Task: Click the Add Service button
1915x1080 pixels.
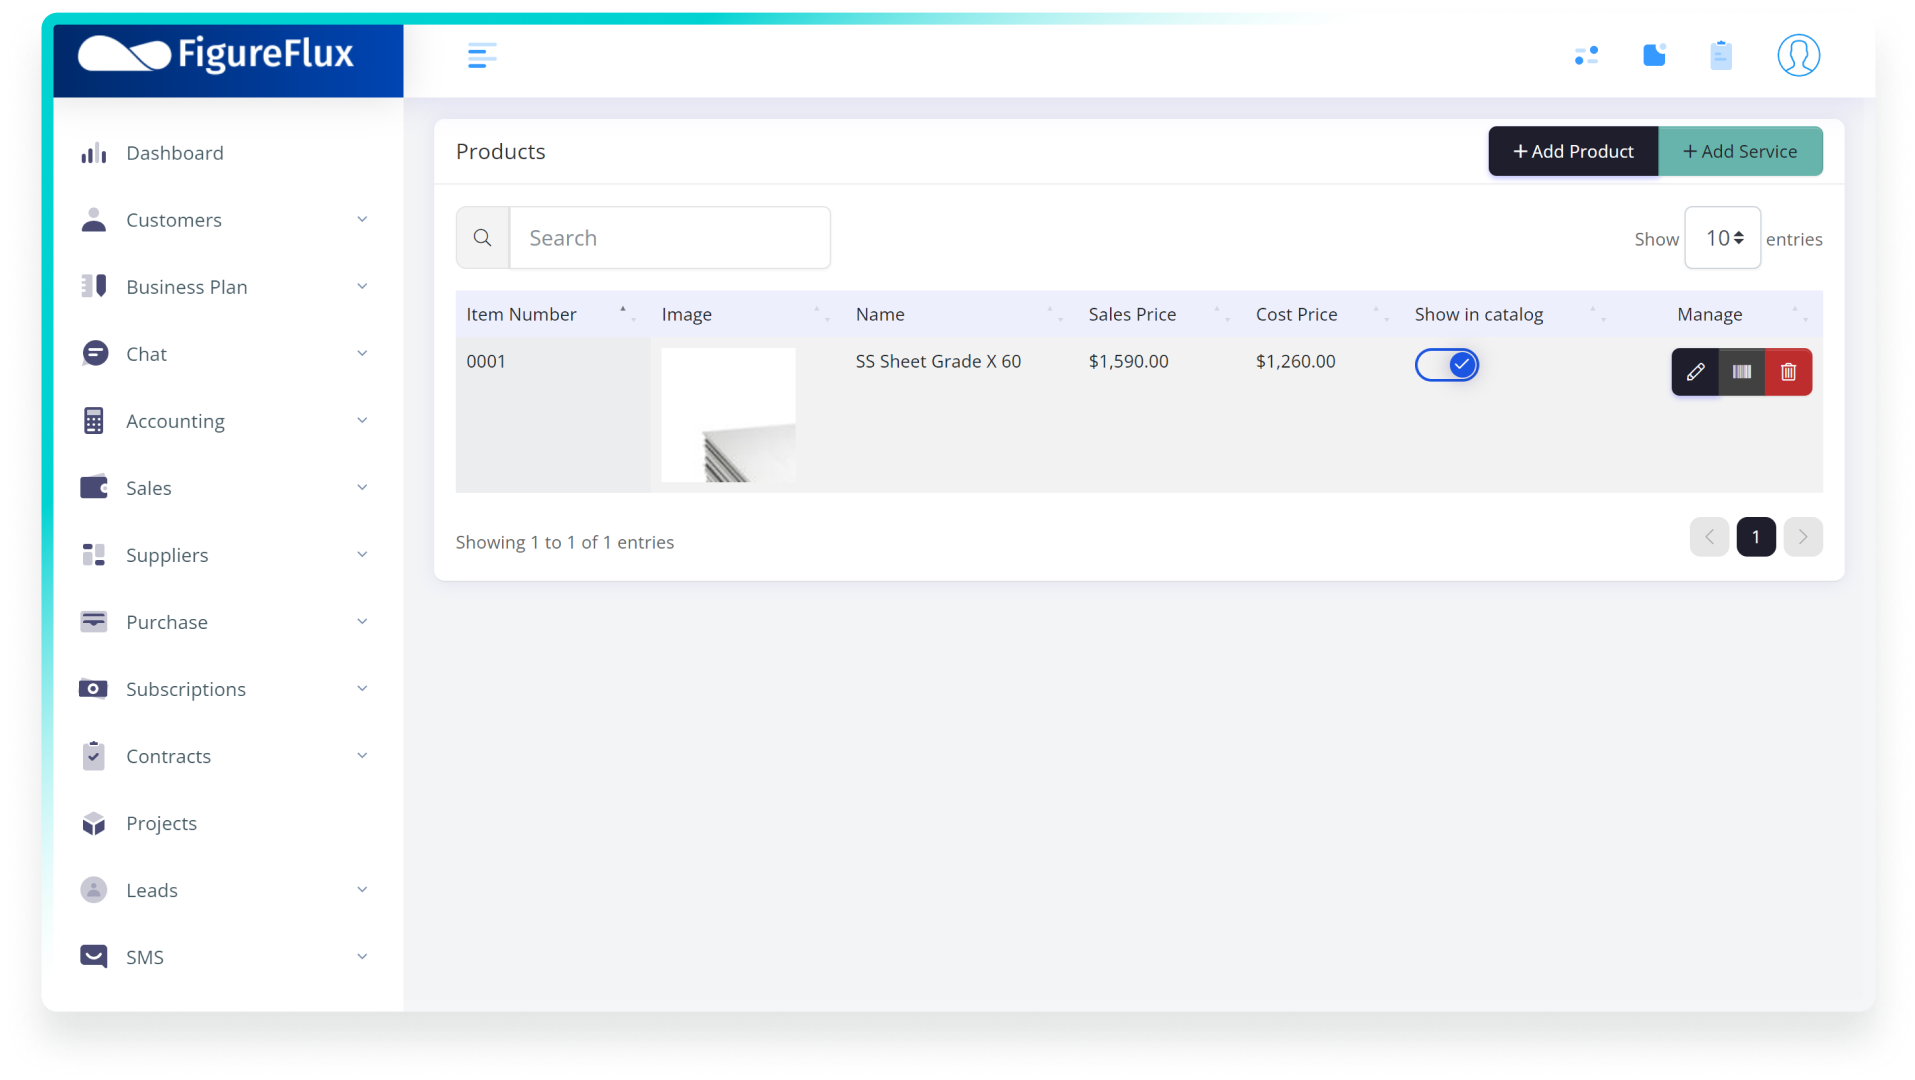Action: 1740,152
